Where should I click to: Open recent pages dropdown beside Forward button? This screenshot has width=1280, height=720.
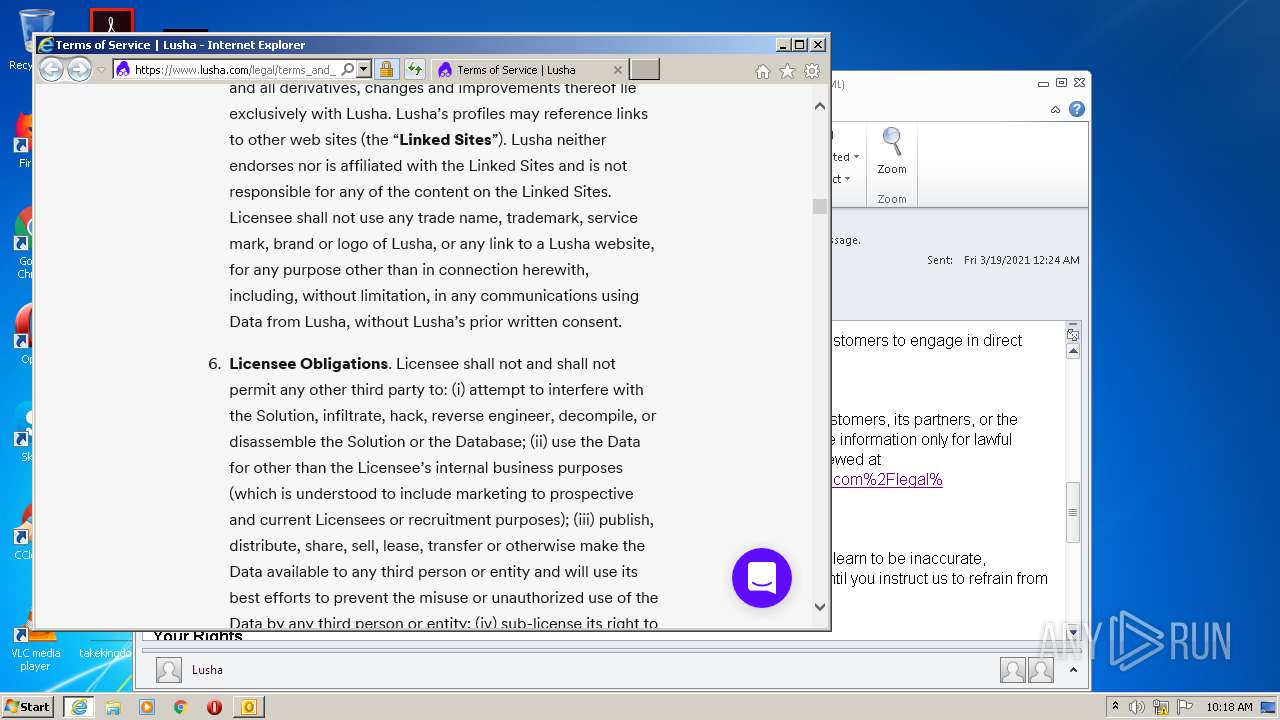[x=101, y=70]
